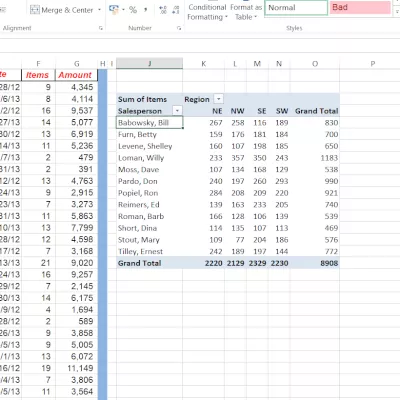Click the Merge & Center button
400x400 pixels.
pos(62,10)
